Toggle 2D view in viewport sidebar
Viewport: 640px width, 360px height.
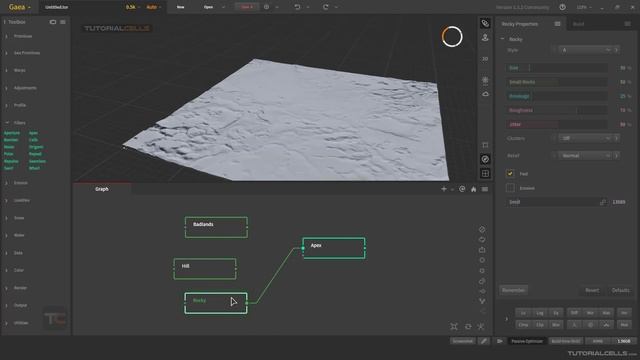click(485, 59)
